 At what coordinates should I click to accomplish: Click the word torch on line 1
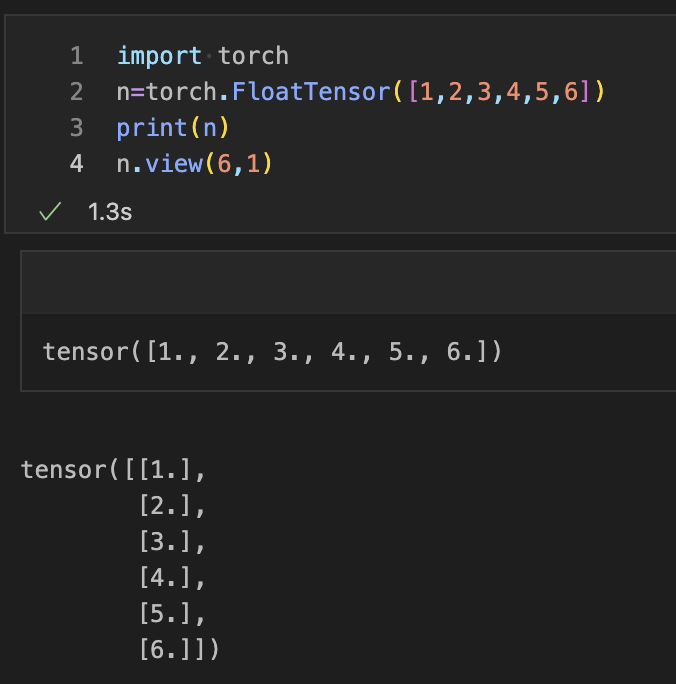pyautogui.click(x=253, y=56)
